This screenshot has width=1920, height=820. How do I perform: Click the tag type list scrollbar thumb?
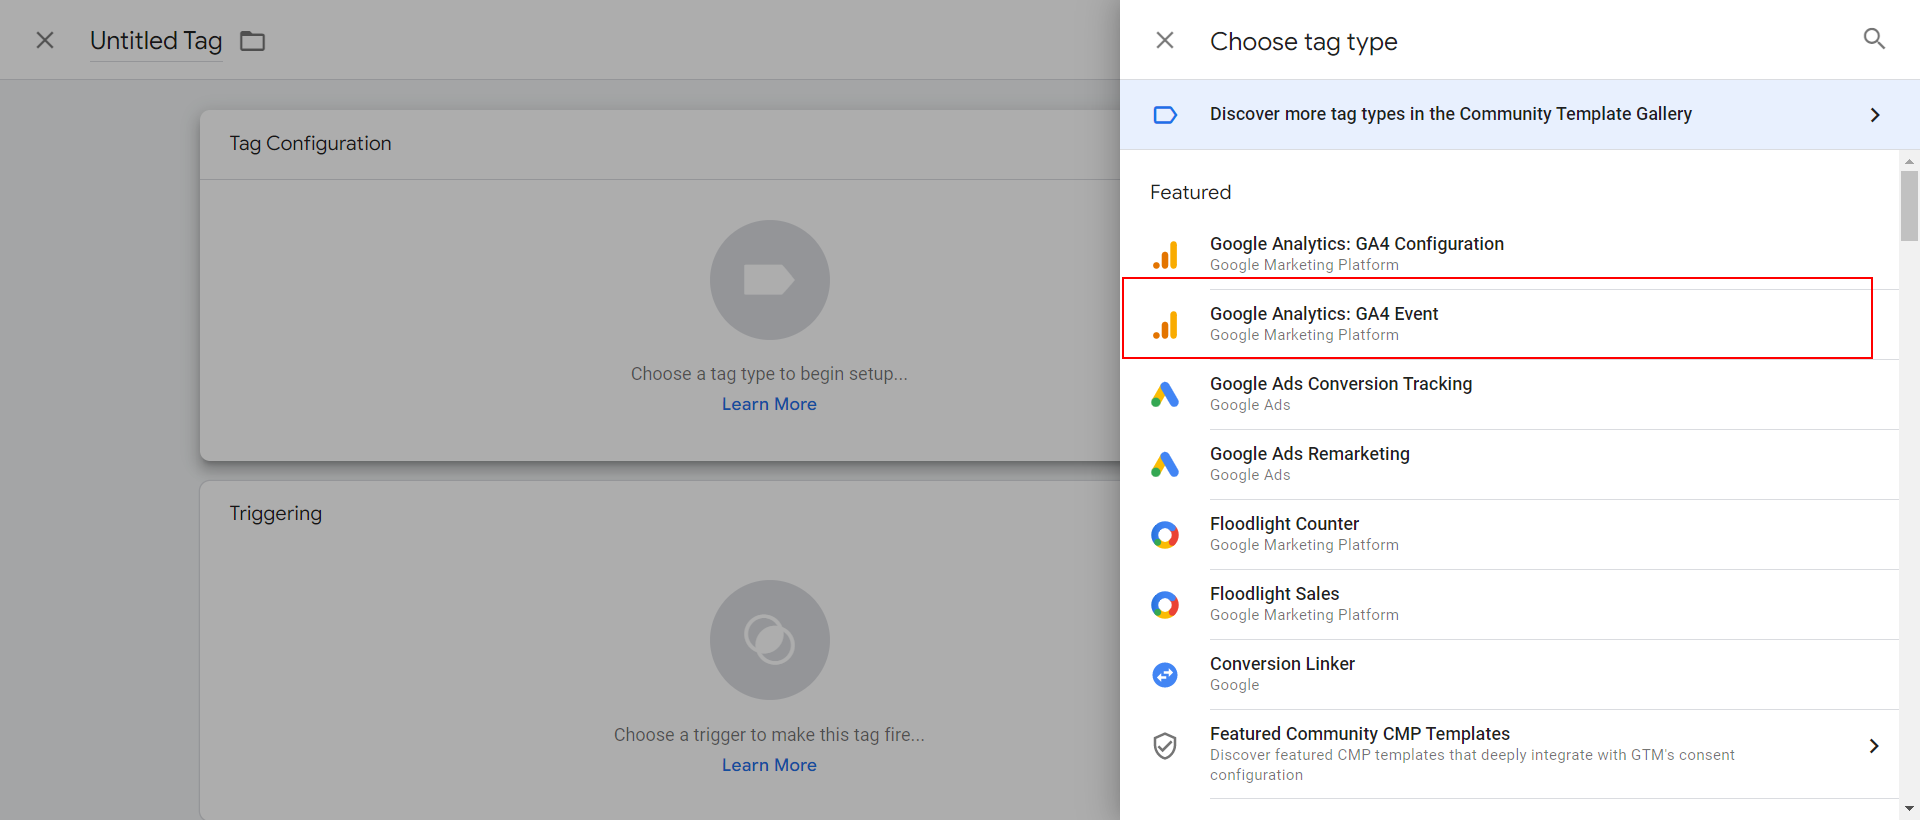[x=1909, y=206]
